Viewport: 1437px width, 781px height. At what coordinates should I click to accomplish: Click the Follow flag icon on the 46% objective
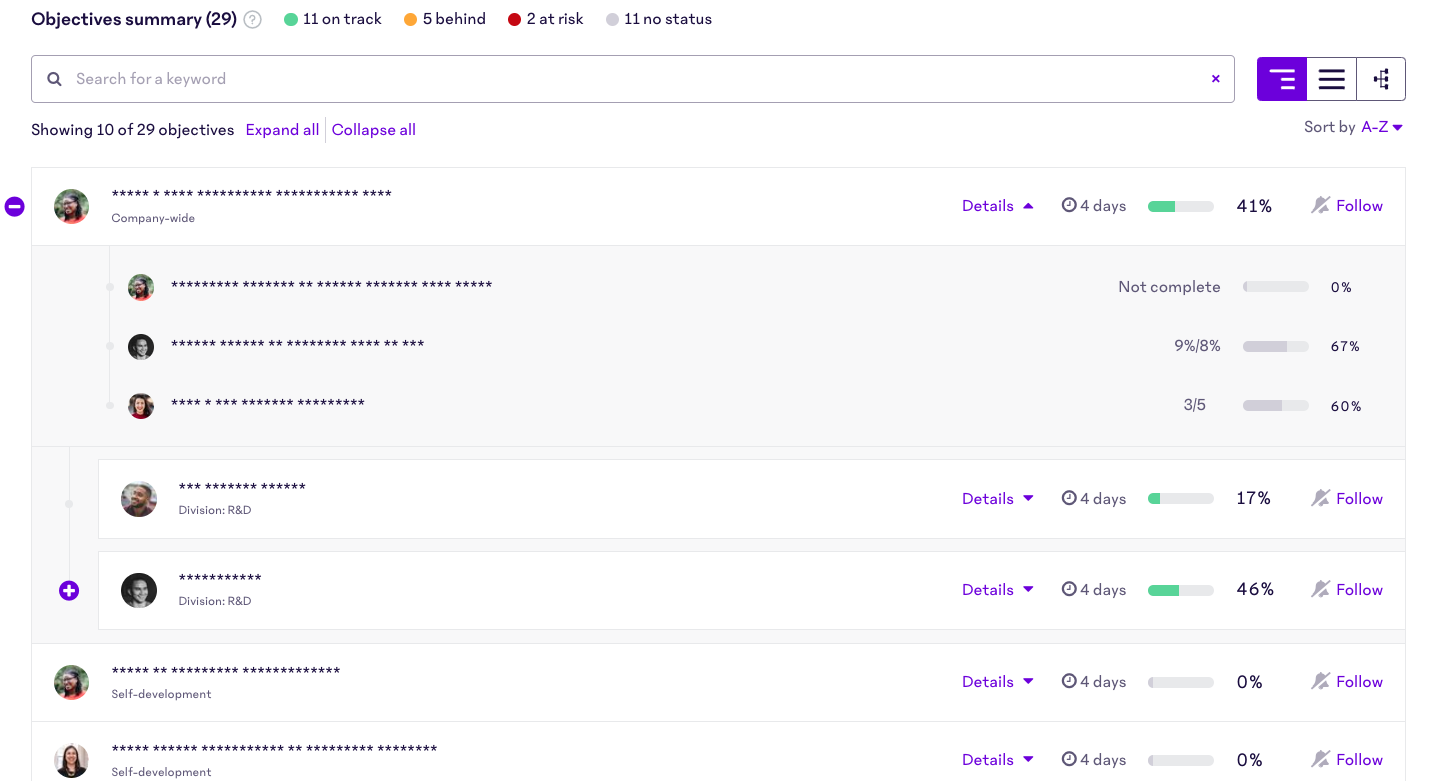[x=1320, y=589]
